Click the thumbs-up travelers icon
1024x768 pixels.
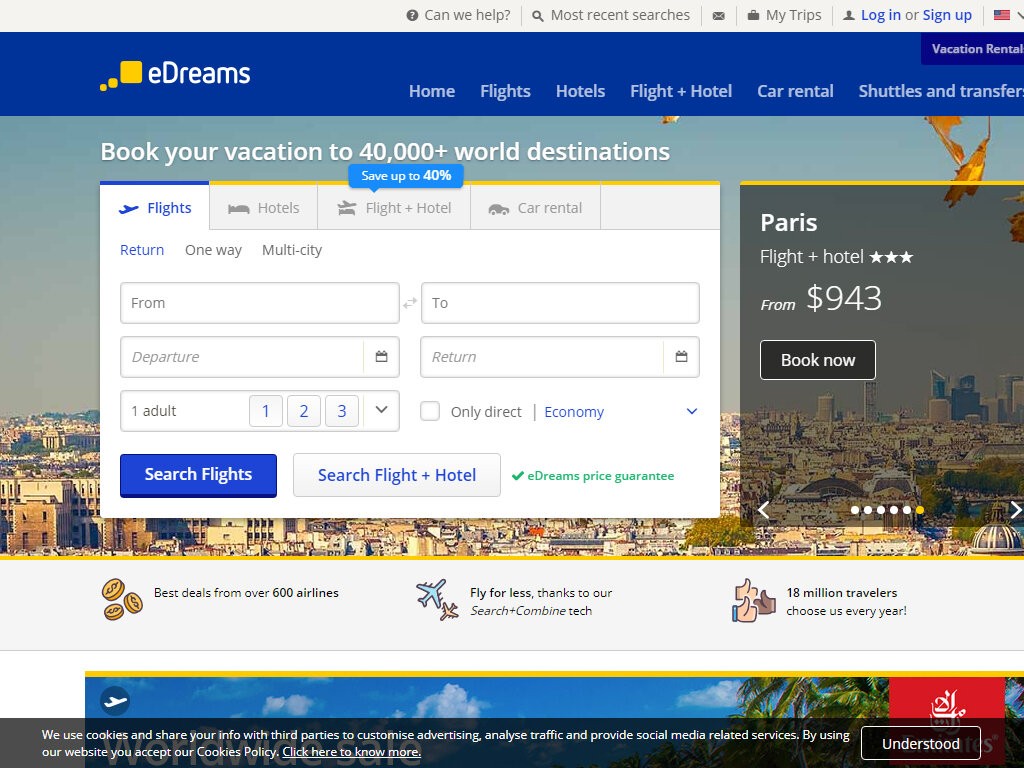click(x=753, y=600)
